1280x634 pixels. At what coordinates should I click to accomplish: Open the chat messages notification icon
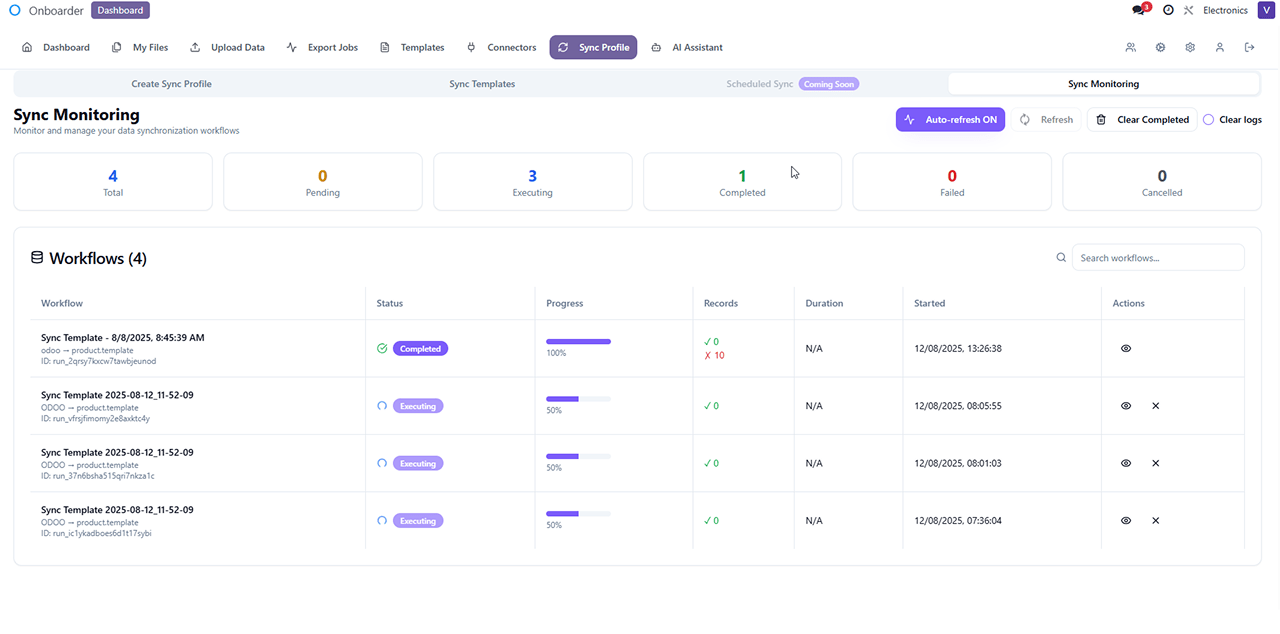point(1138,10)
